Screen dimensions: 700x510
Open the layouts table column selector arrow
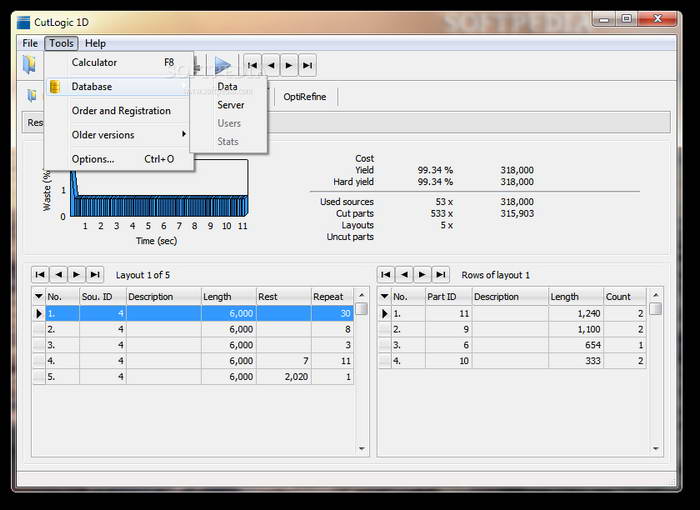39,296
